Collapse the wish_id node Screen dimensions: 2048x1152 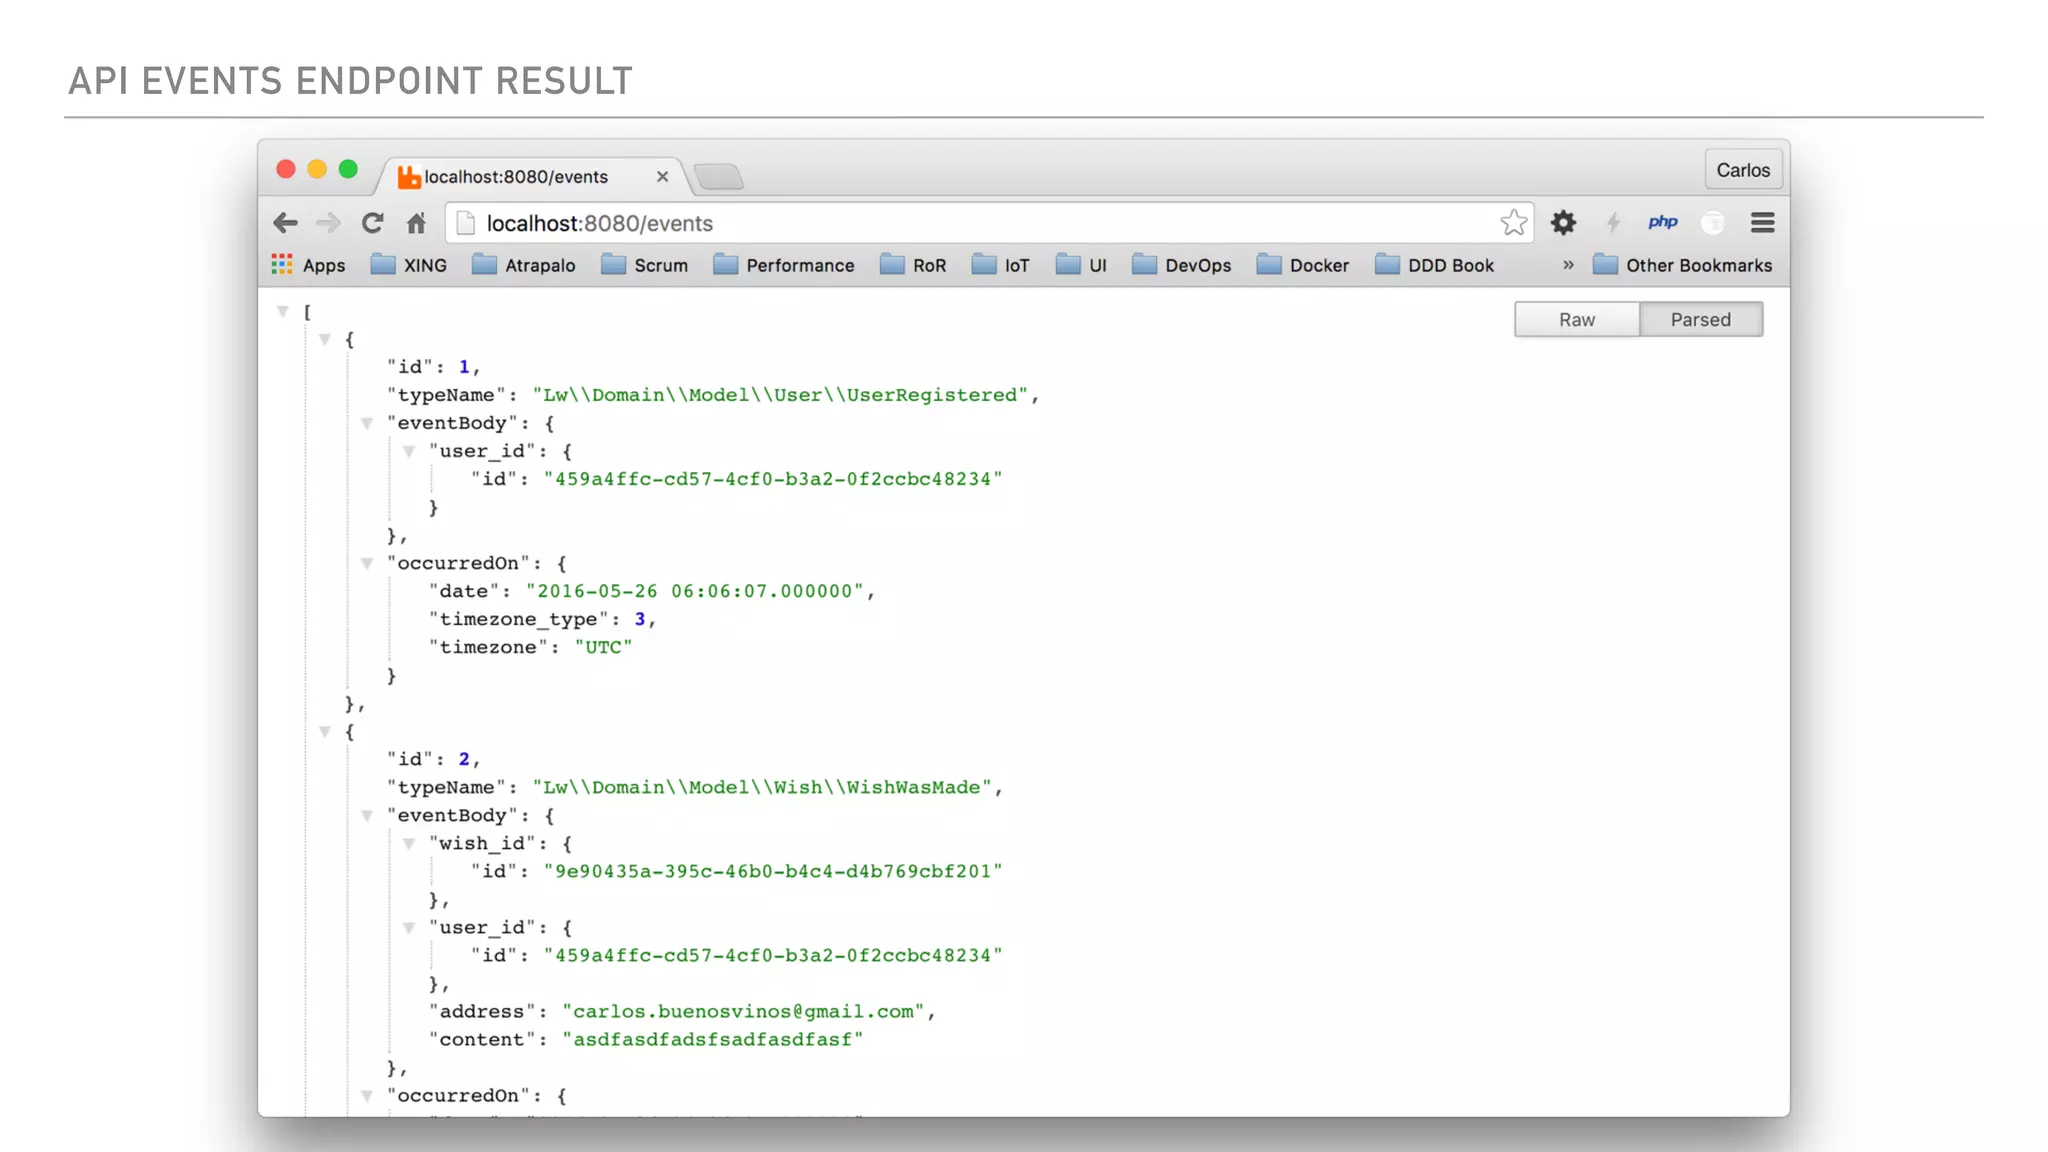409,843
